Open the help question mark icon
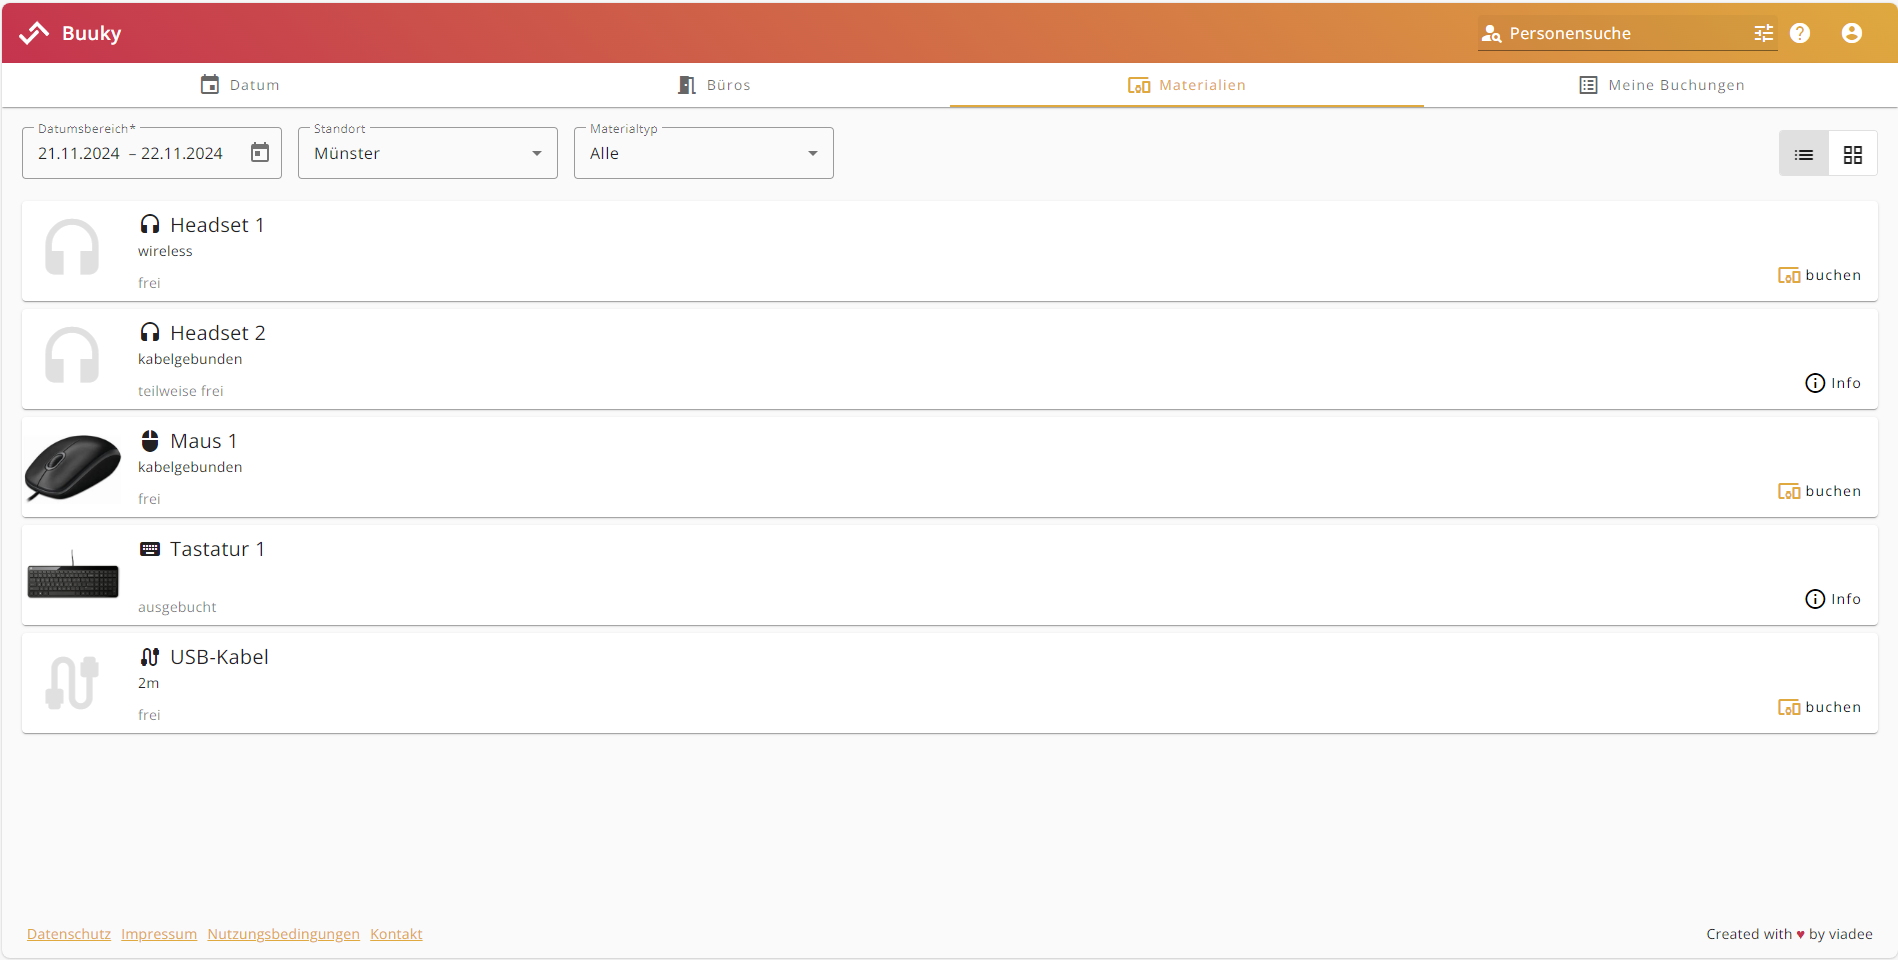 pyautogui.click(x=1800, y=33)
